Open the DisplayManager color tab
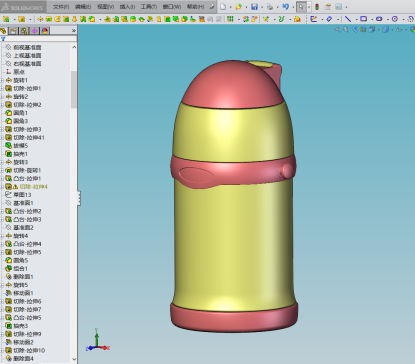The image size is (415, 364). [x=45, y=31]
